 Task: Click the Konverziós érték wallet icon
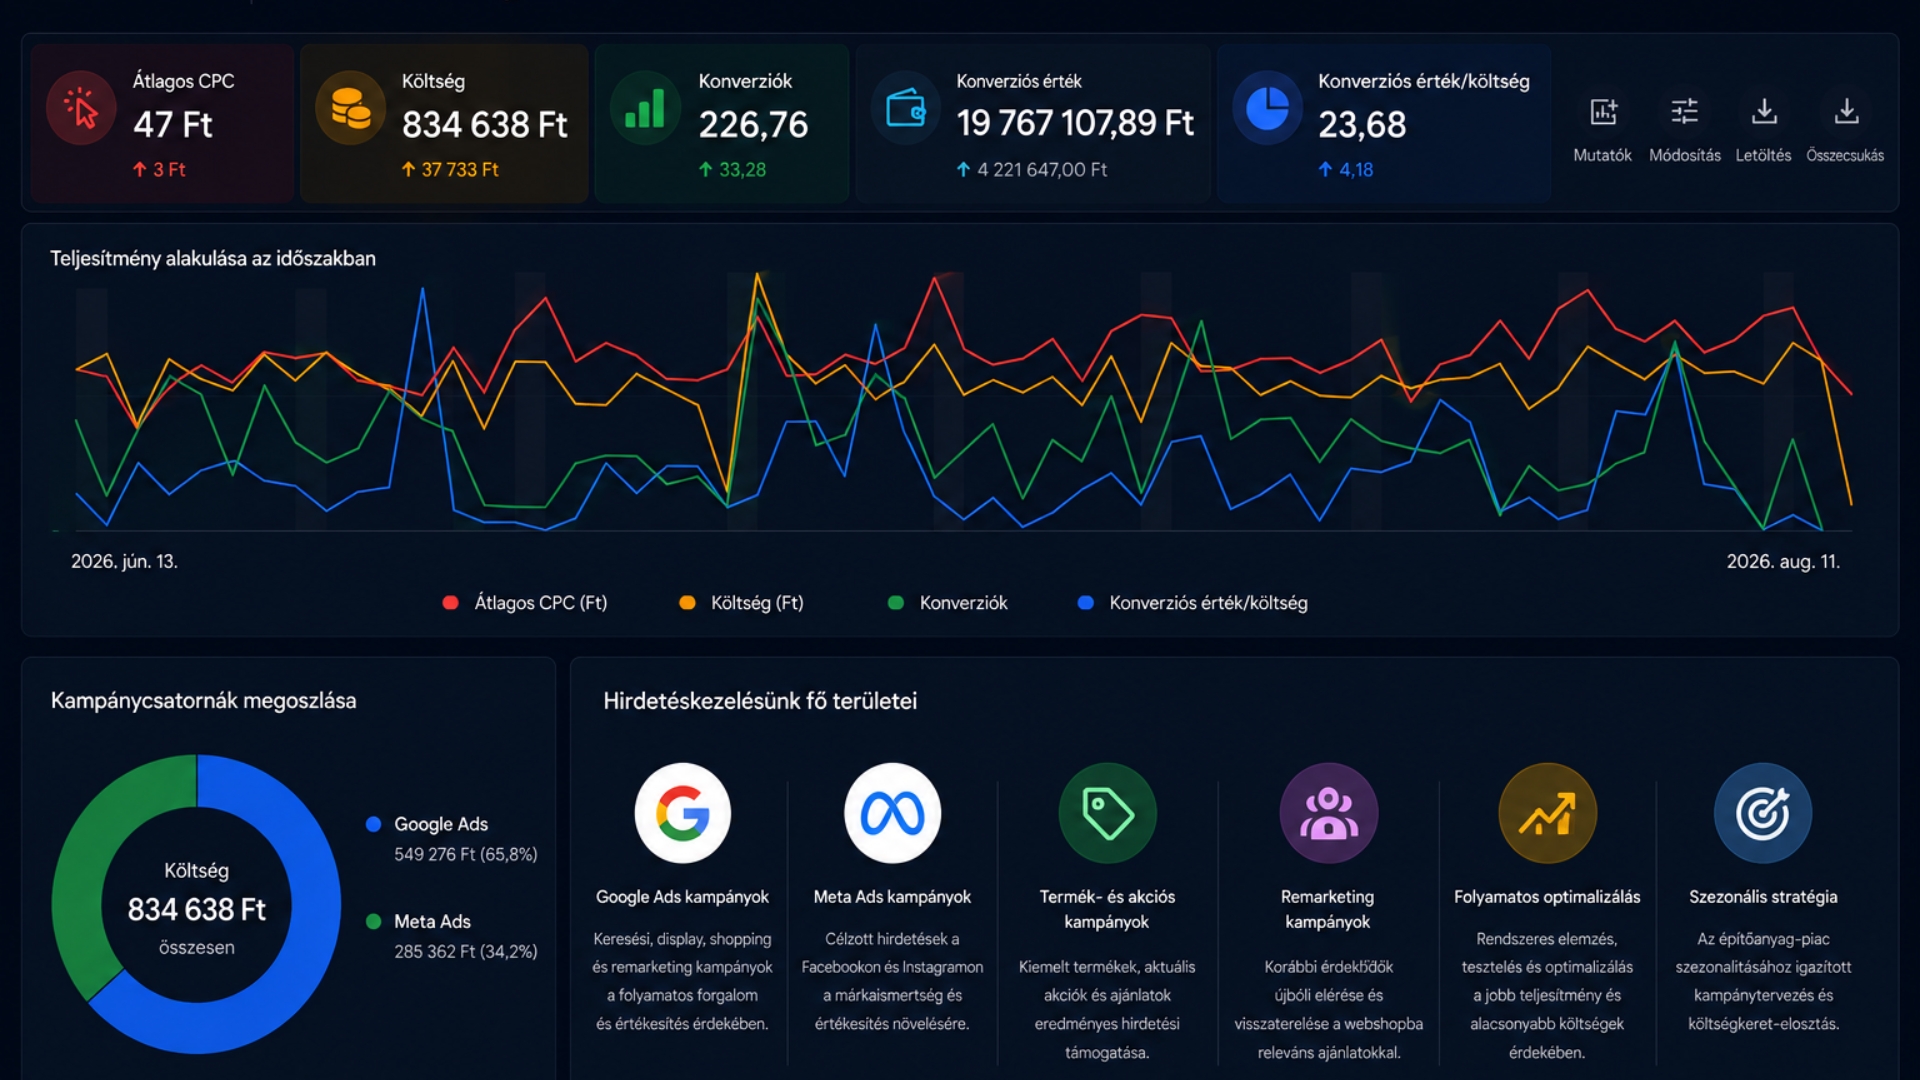(905, 108)
